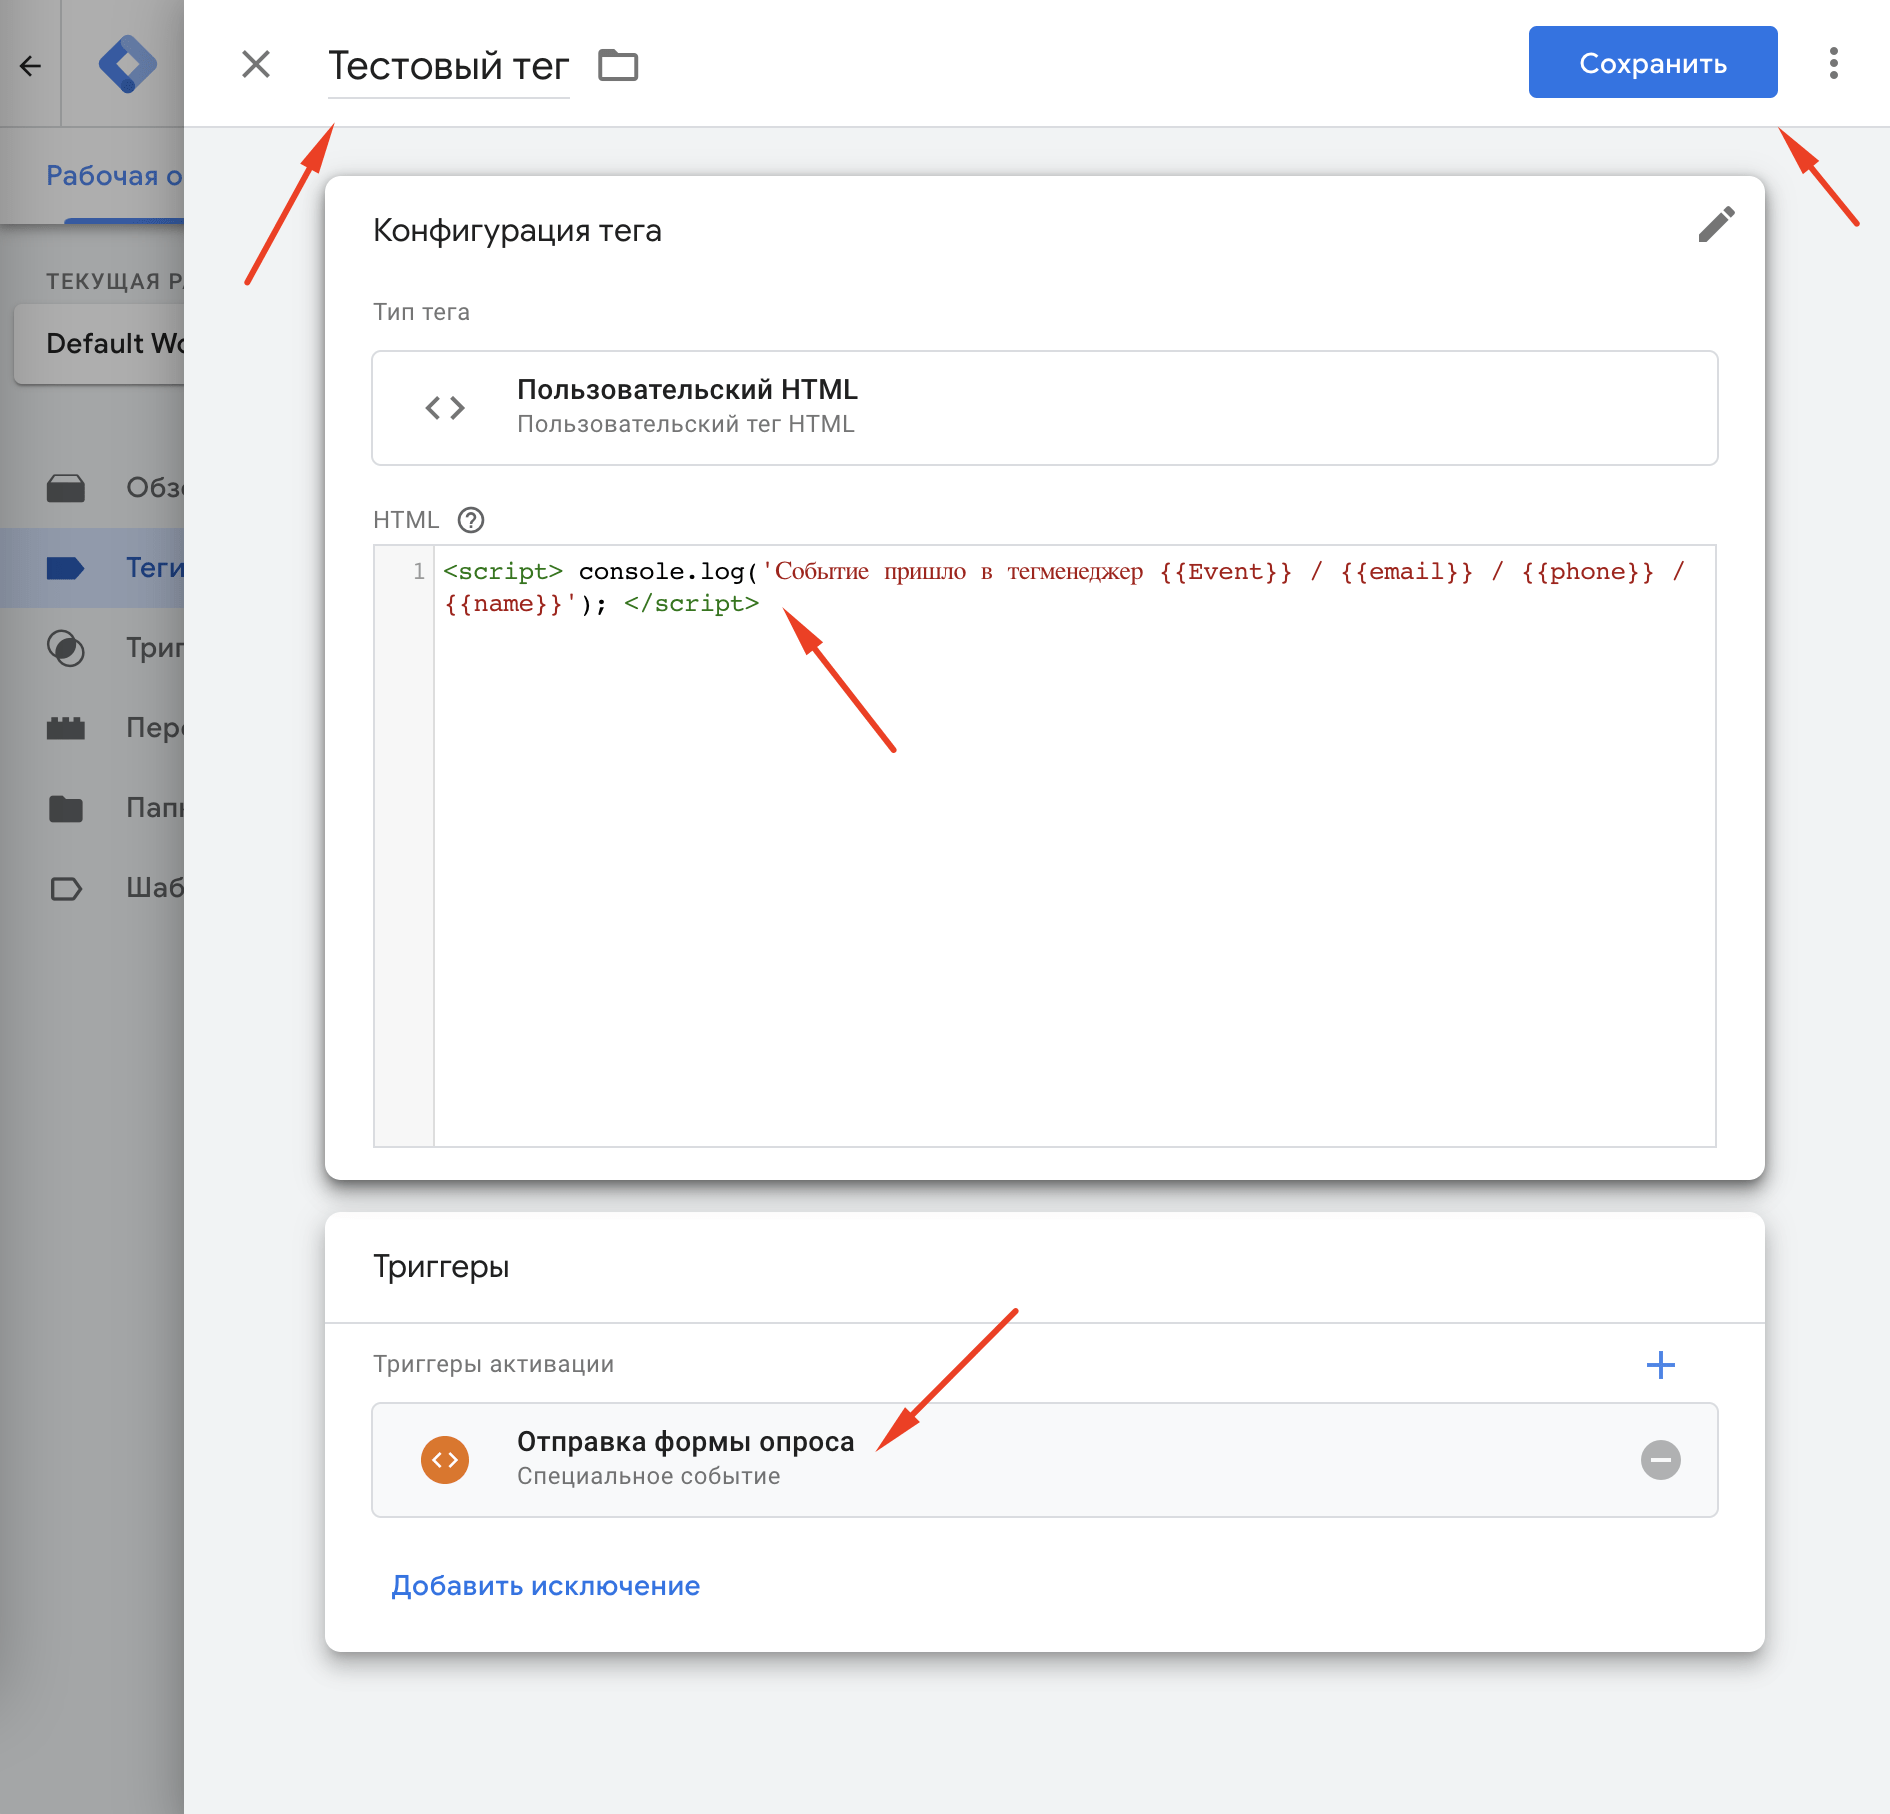Image resolution: width=1890 pixels, height=1814 pixels.
Task: Open the HTML help question mark icon
Action: point(470,520)
